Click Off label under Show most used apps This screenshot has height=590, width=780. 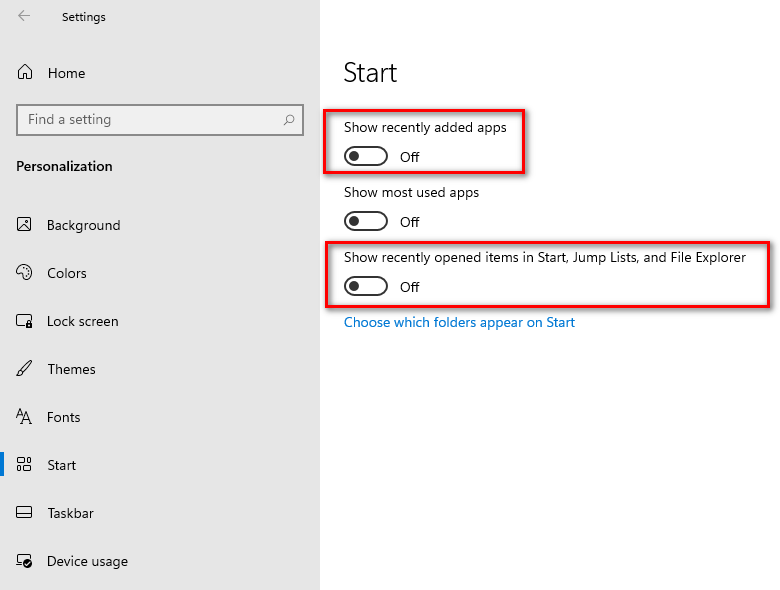click(409, 222)
